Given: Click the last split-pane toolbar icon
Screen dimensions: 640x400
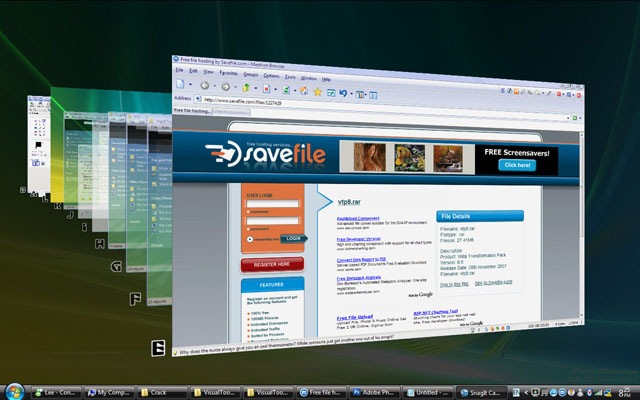Looking at the screenshot, I should pos(373,95).
